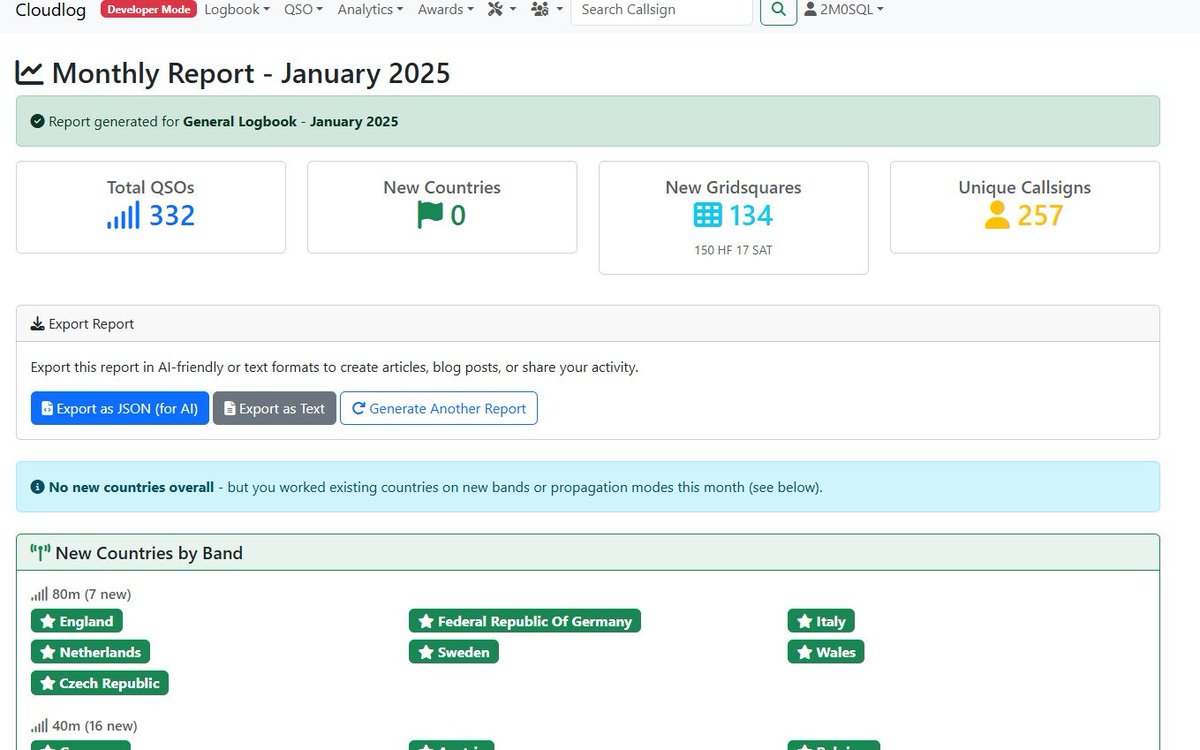Click the line chart icon beside Monthly Report heading
Viewport: 1200px width, 750px height.
29,72
